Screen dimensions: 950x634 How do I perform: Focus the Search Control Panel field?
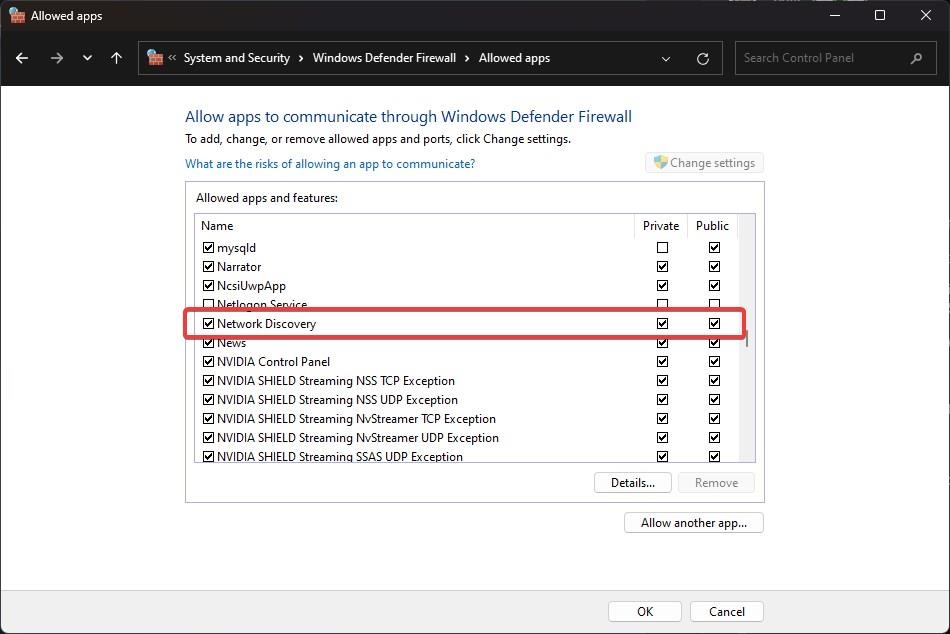(835, 58)
